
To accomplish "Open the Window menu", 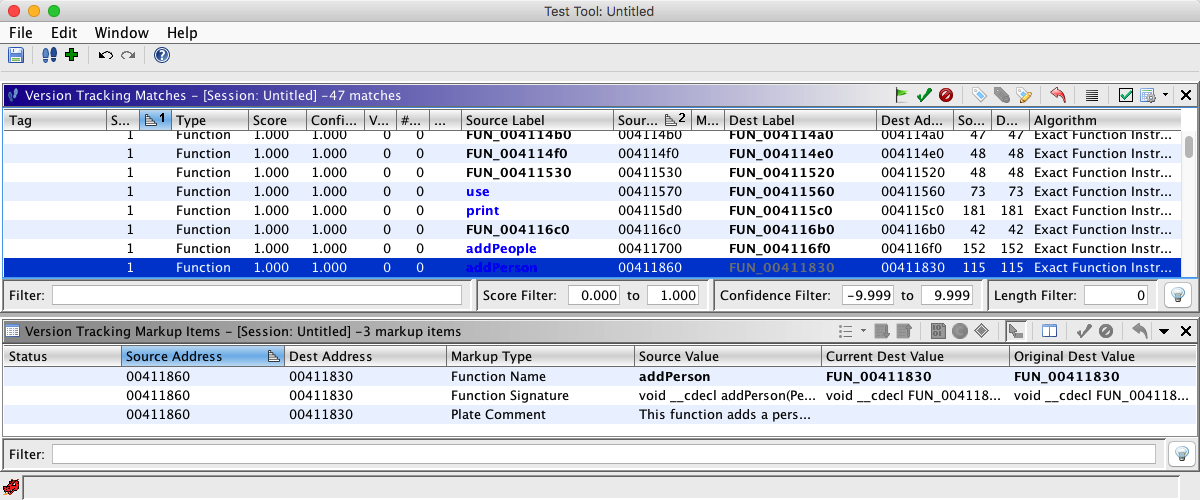I will [122, 33].
